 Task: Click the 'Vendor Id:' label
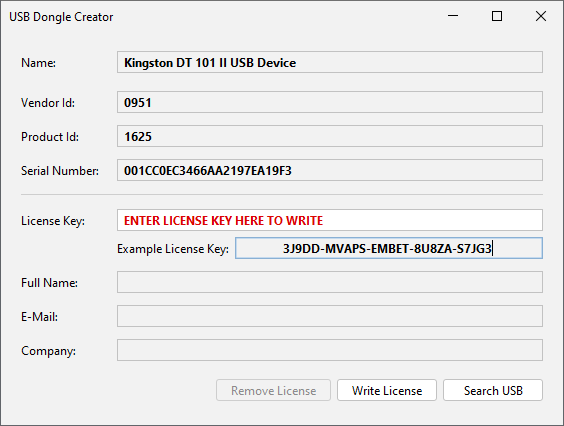pos(48,103)
